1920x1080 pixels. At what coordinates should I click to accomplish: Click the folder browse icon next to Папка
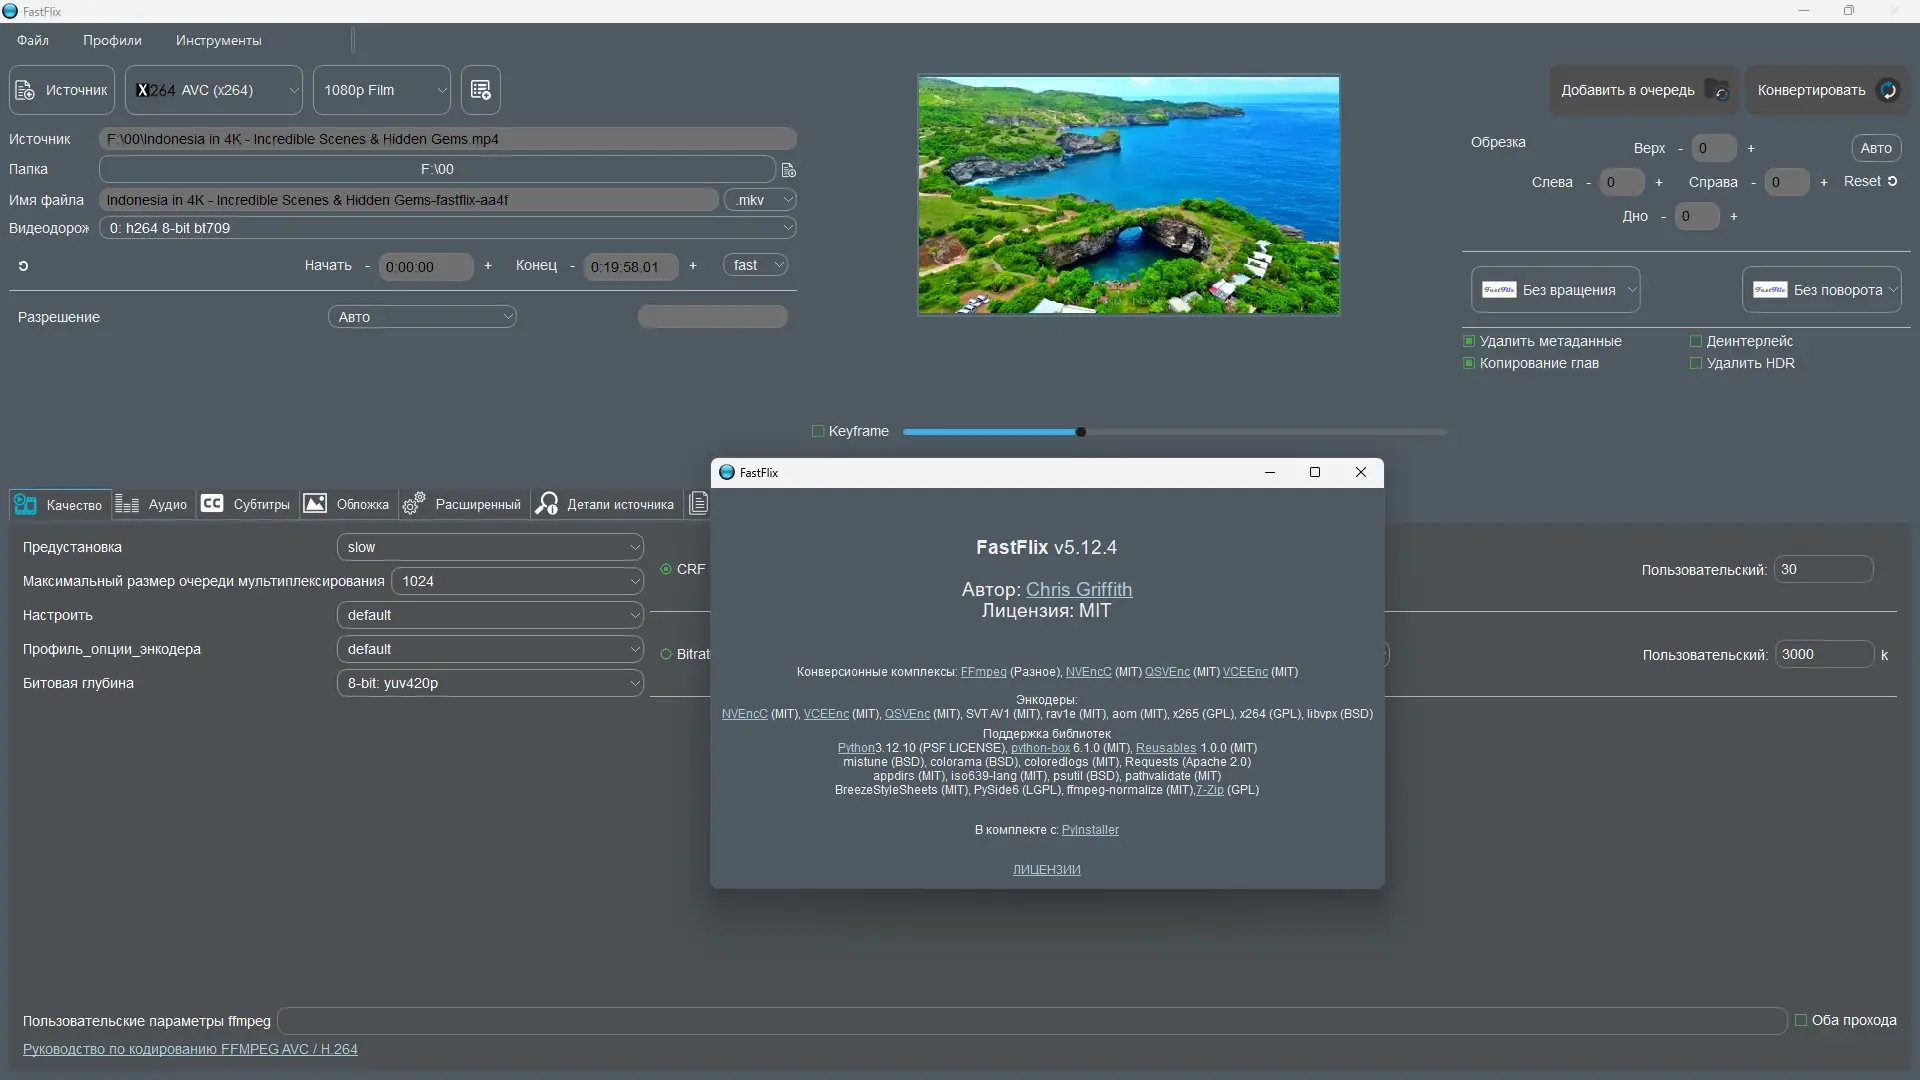788,170
